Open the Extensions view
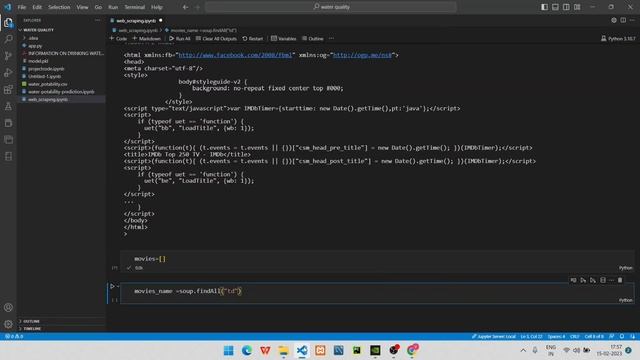640x360 pixels. click(x=8, y=89)
